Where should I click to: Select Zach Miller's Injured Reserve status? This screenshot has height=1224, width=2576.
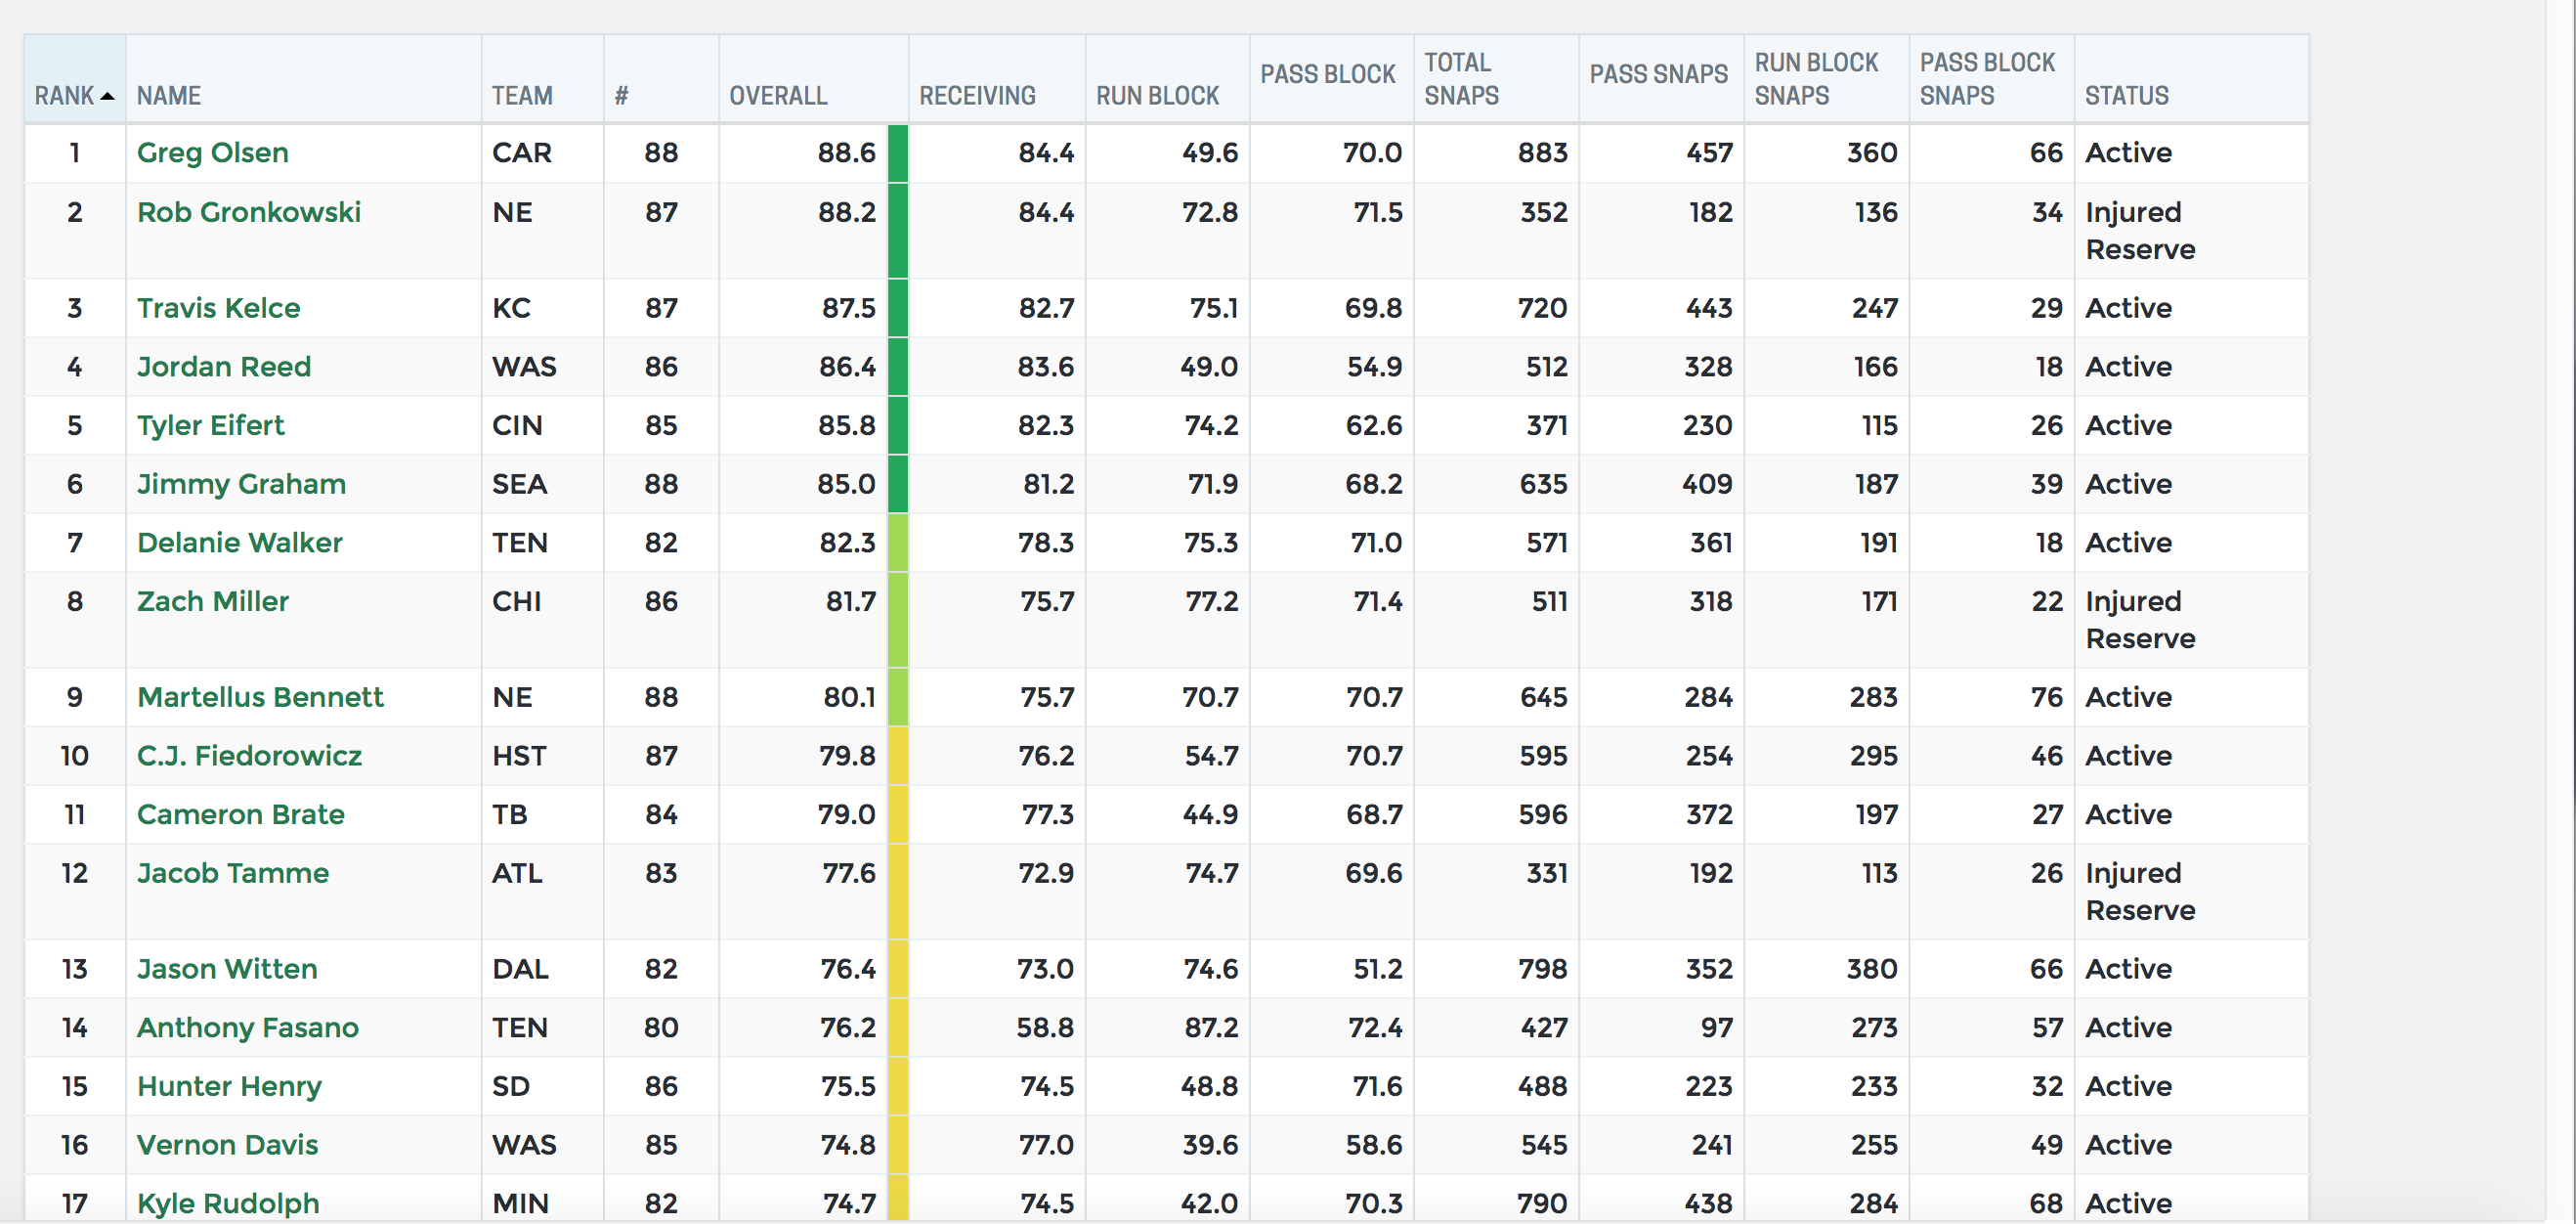(2140, 620)
